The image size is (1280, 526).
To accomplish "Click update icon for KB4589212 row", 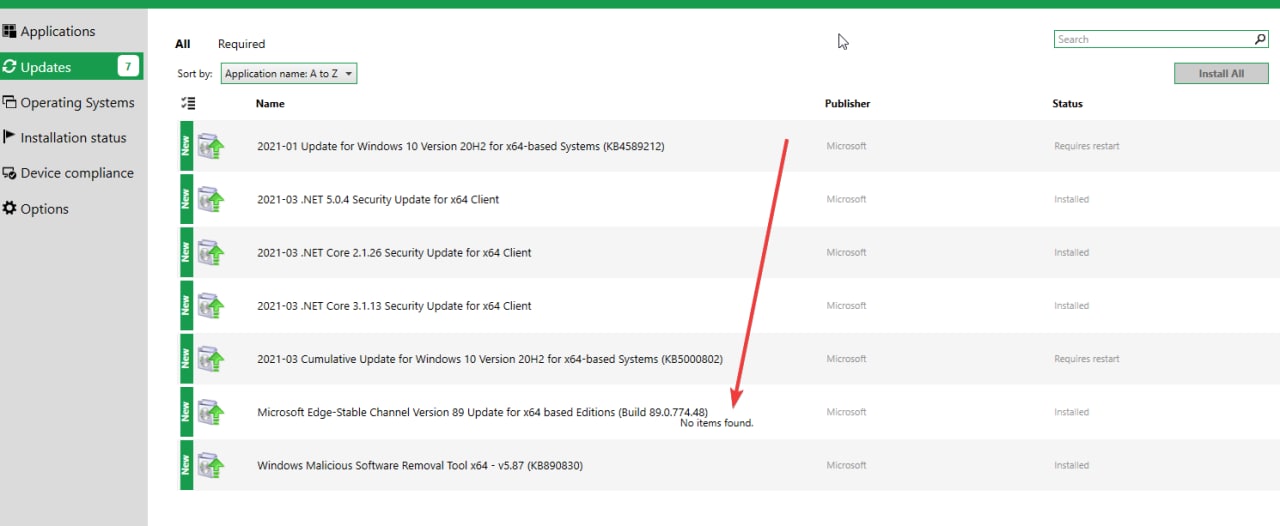I will 210,146.
